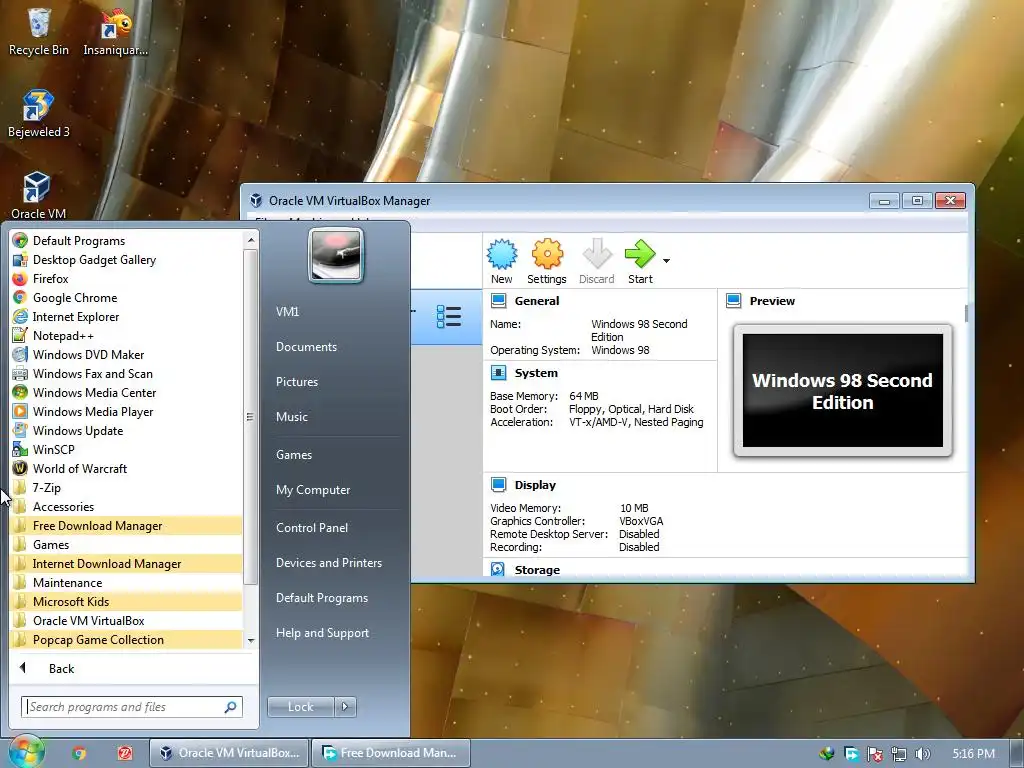Expand the Accessories folder
This screenshot has height=768, width=1024.
127,507
